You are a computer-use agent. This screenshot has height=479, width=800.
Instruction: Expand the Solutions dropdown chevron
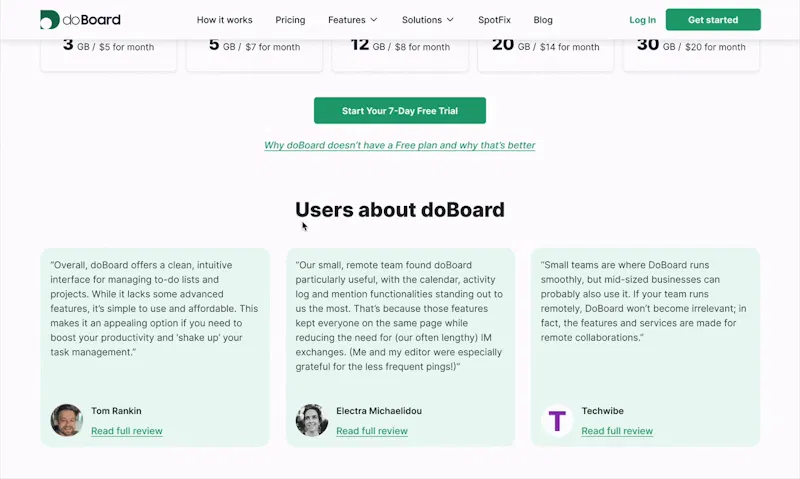pos(450,20)
